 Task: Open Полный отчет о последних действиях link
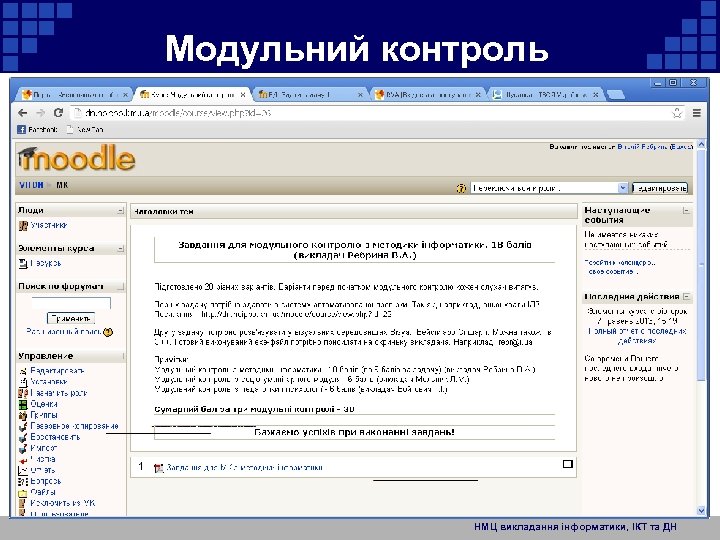click(637, 336)
